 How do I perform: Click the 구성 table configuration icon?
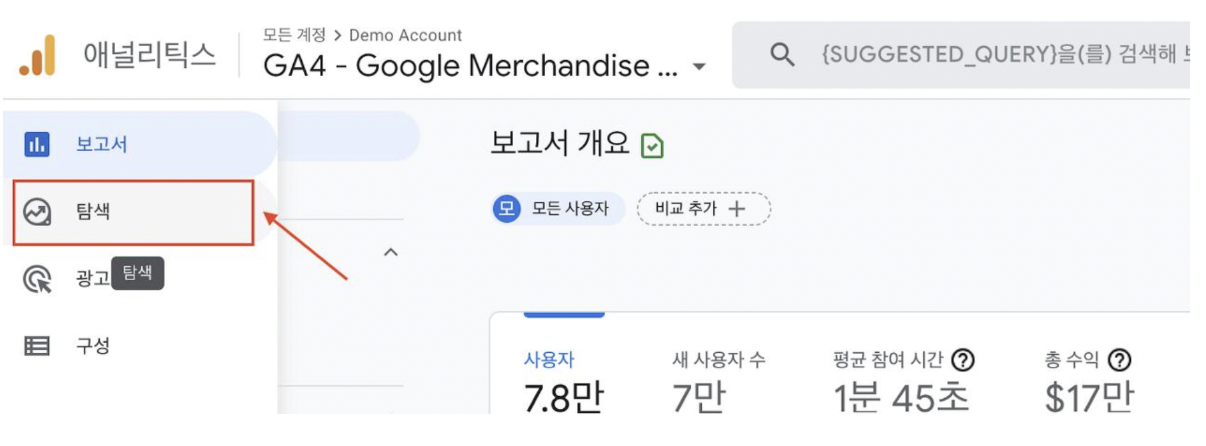pos(37,346)
